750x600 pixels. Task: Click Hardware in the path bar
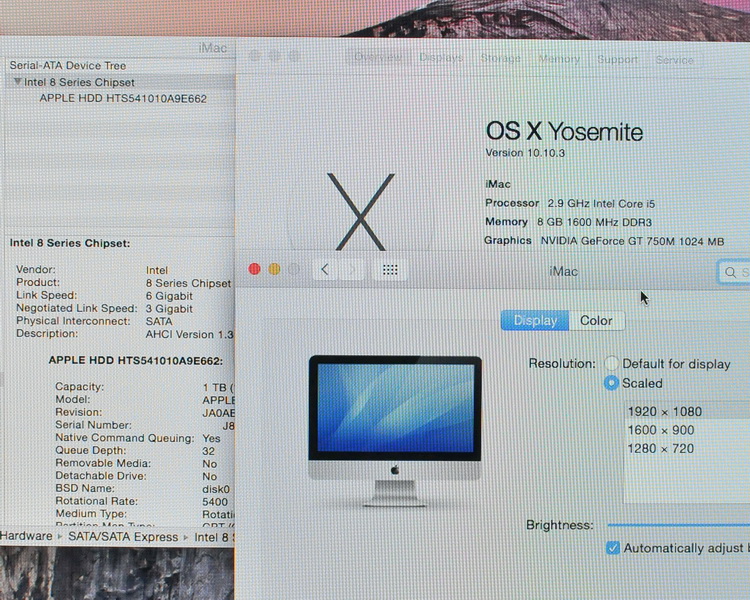(26, 536)
